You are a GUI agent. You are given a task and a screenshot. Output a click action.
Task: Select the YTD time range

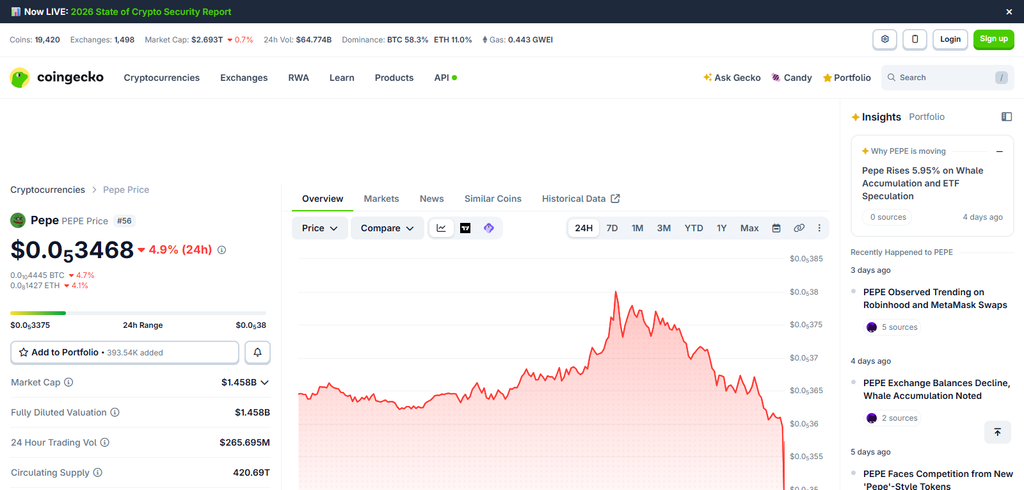[x=694, y=228]
